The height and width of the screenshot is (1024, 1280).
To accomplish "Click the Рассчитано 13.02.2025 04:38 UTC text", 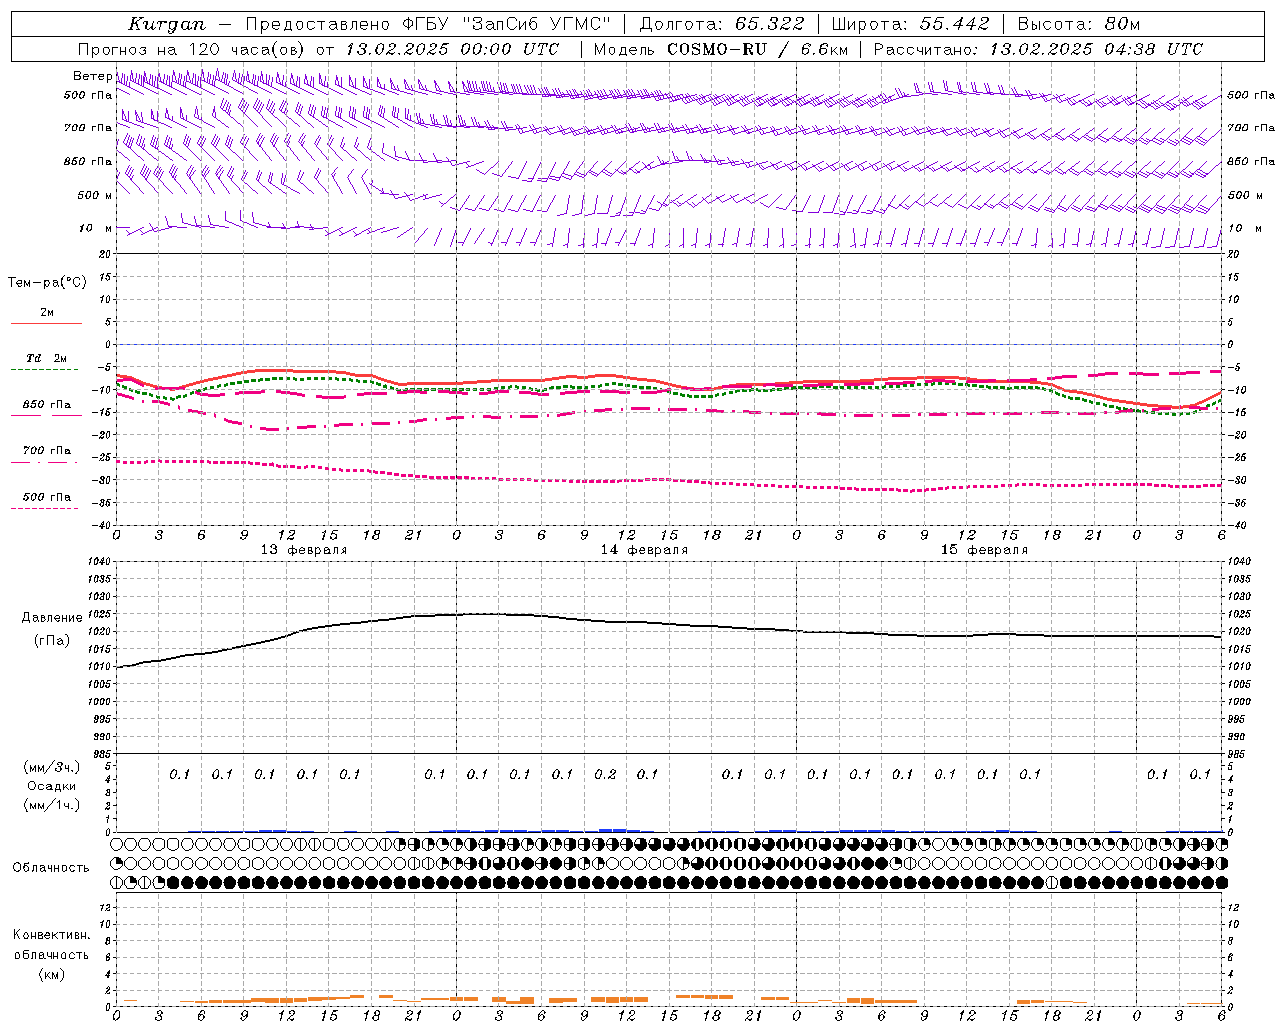I will tap(1039, 49).
